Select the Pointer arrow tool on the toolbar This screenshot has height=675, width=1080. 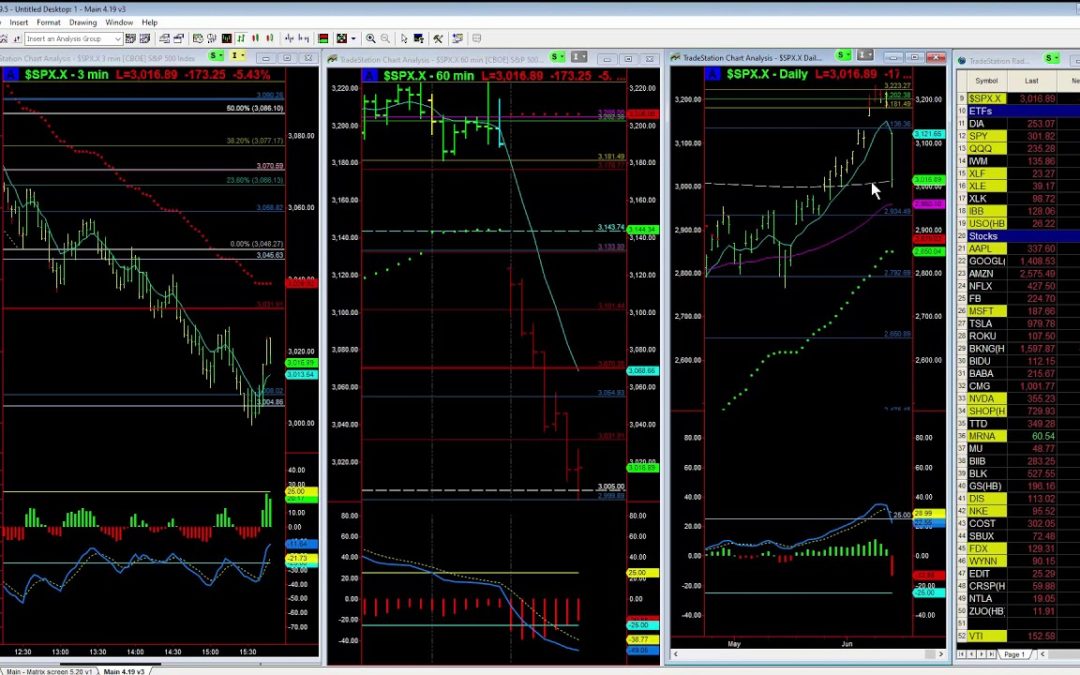point(403,39)
